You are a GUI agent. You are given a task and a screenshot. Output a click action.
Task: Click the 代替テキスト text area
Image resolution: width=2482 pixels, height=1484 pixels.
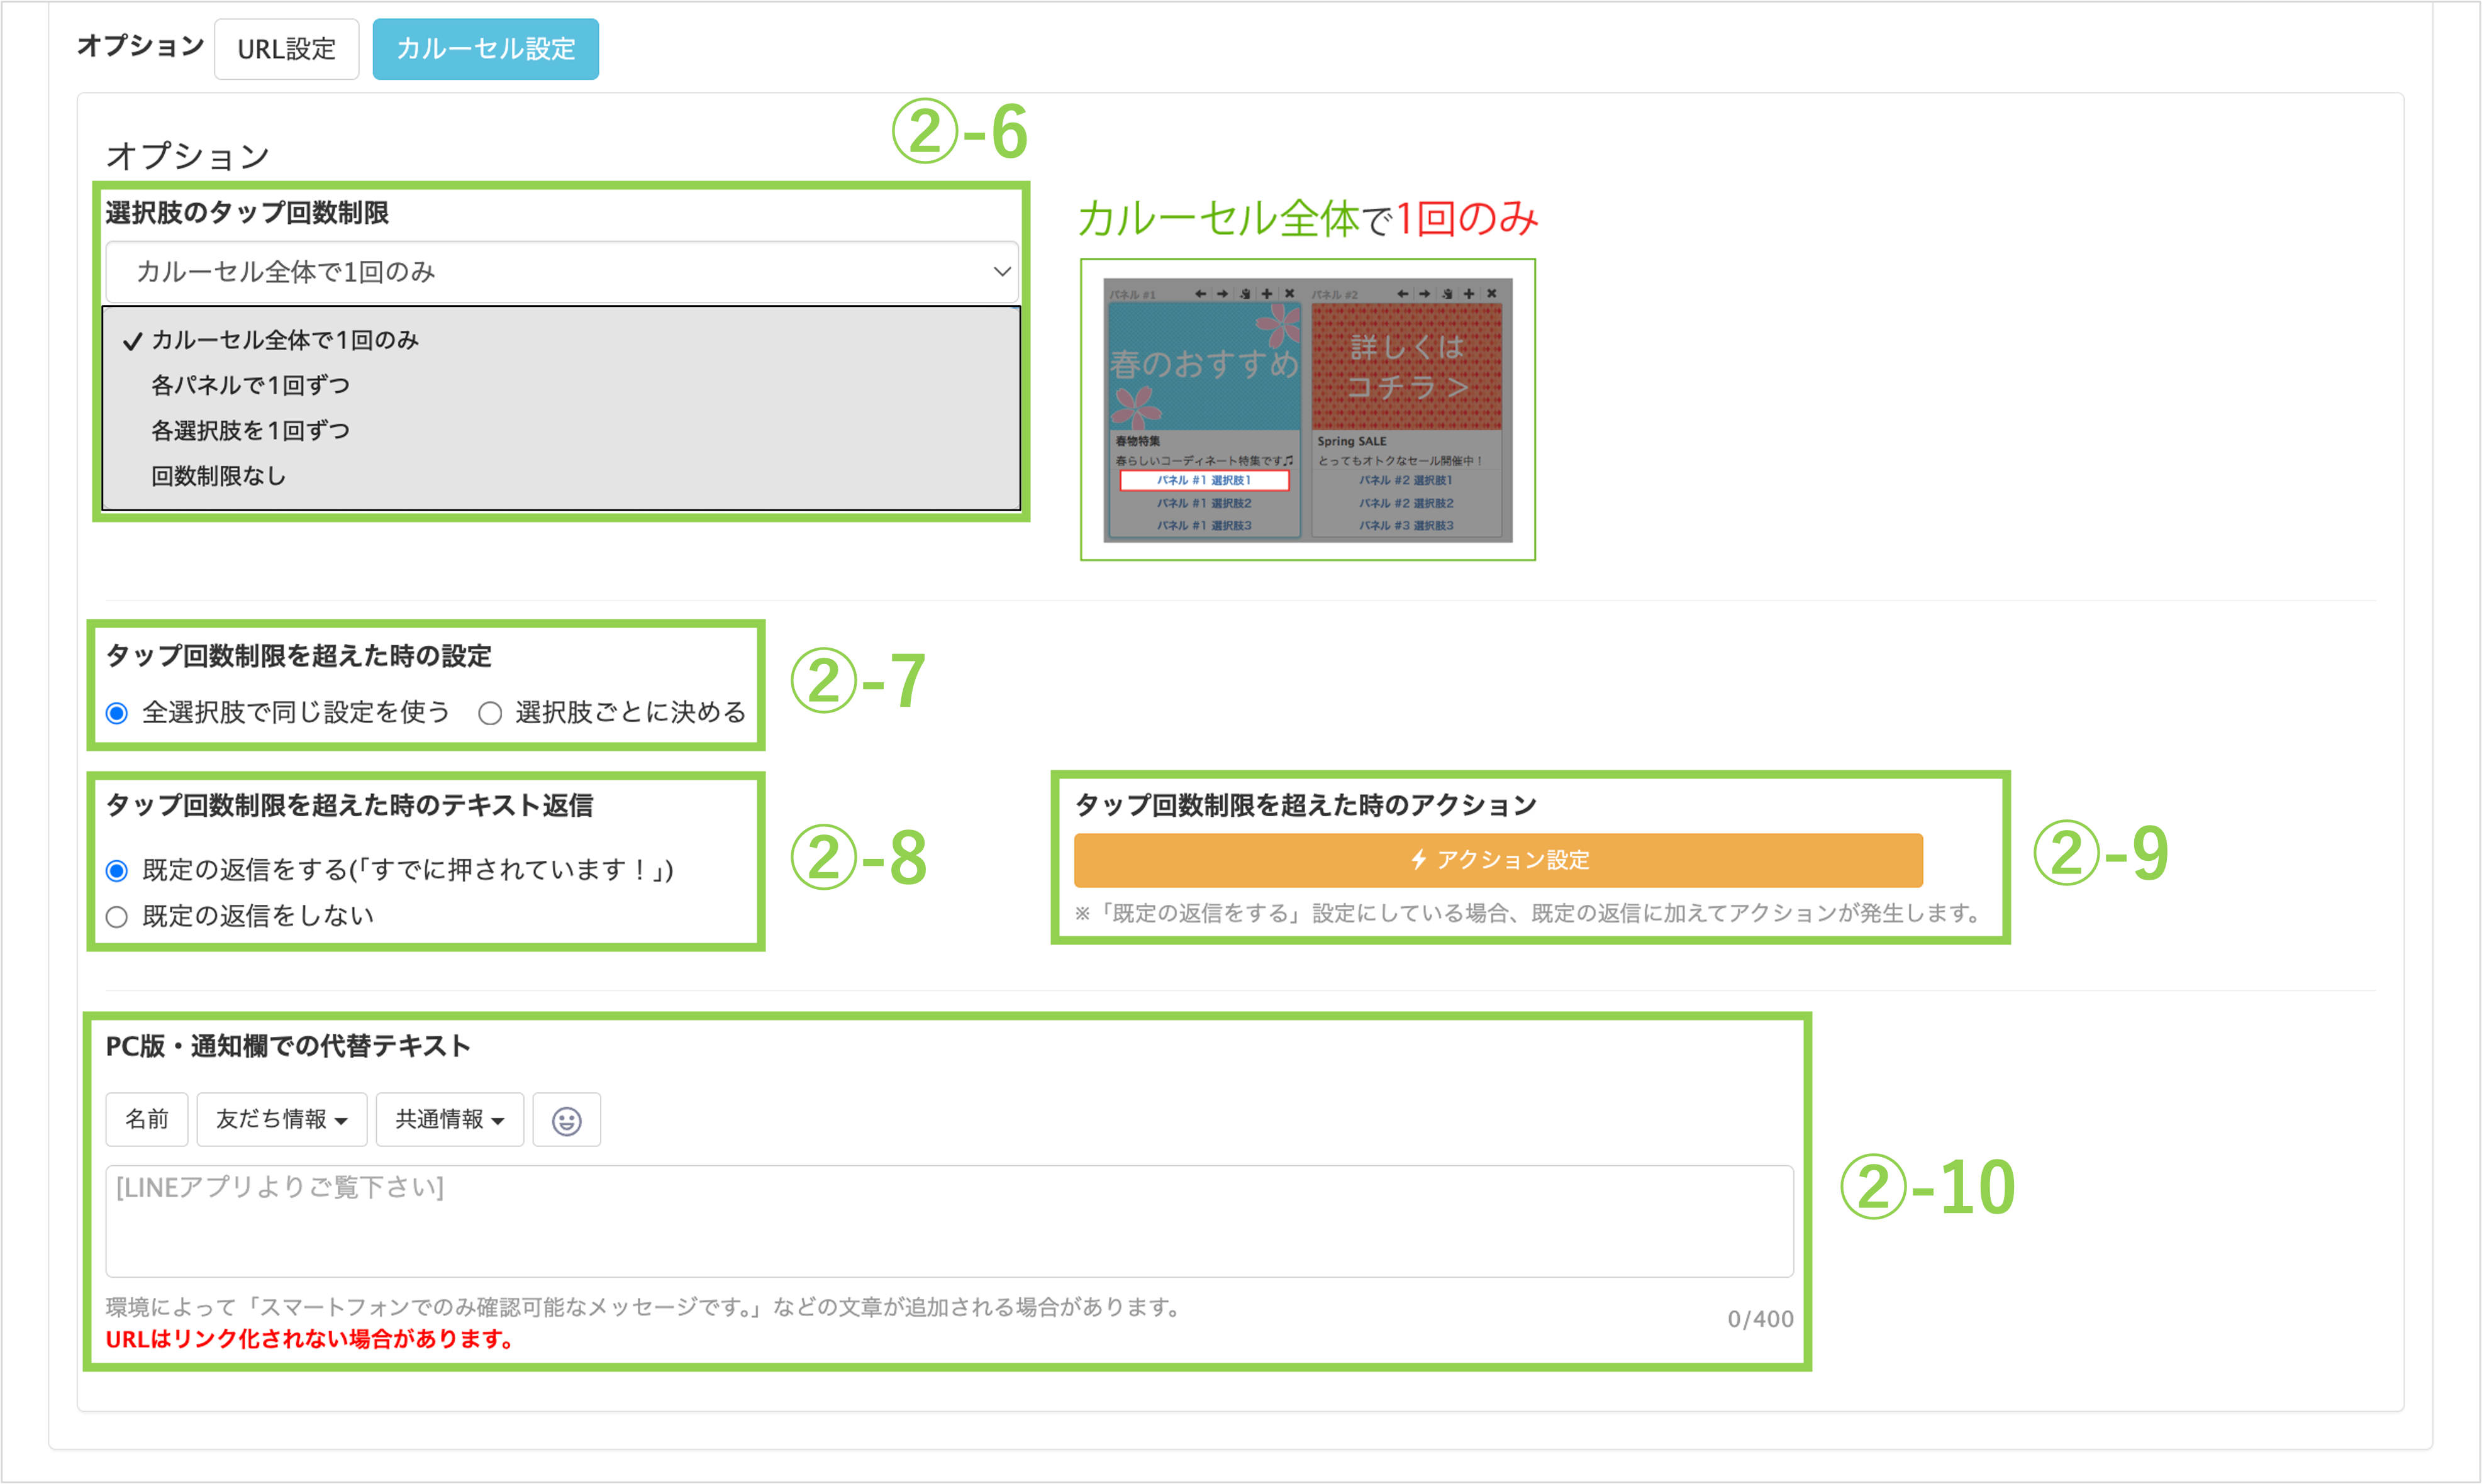(x=948, y=1220)
